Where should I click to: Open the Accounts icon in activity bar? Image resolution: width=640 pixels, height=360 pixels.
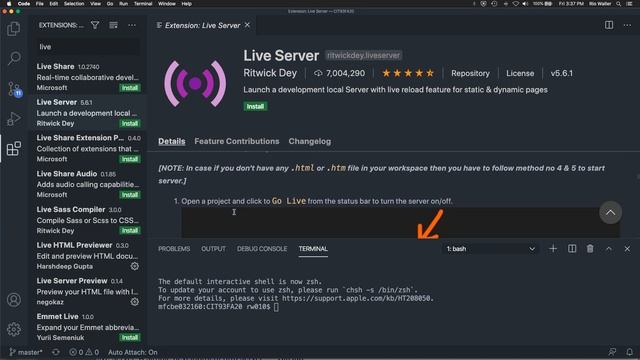tap(13, 300)
